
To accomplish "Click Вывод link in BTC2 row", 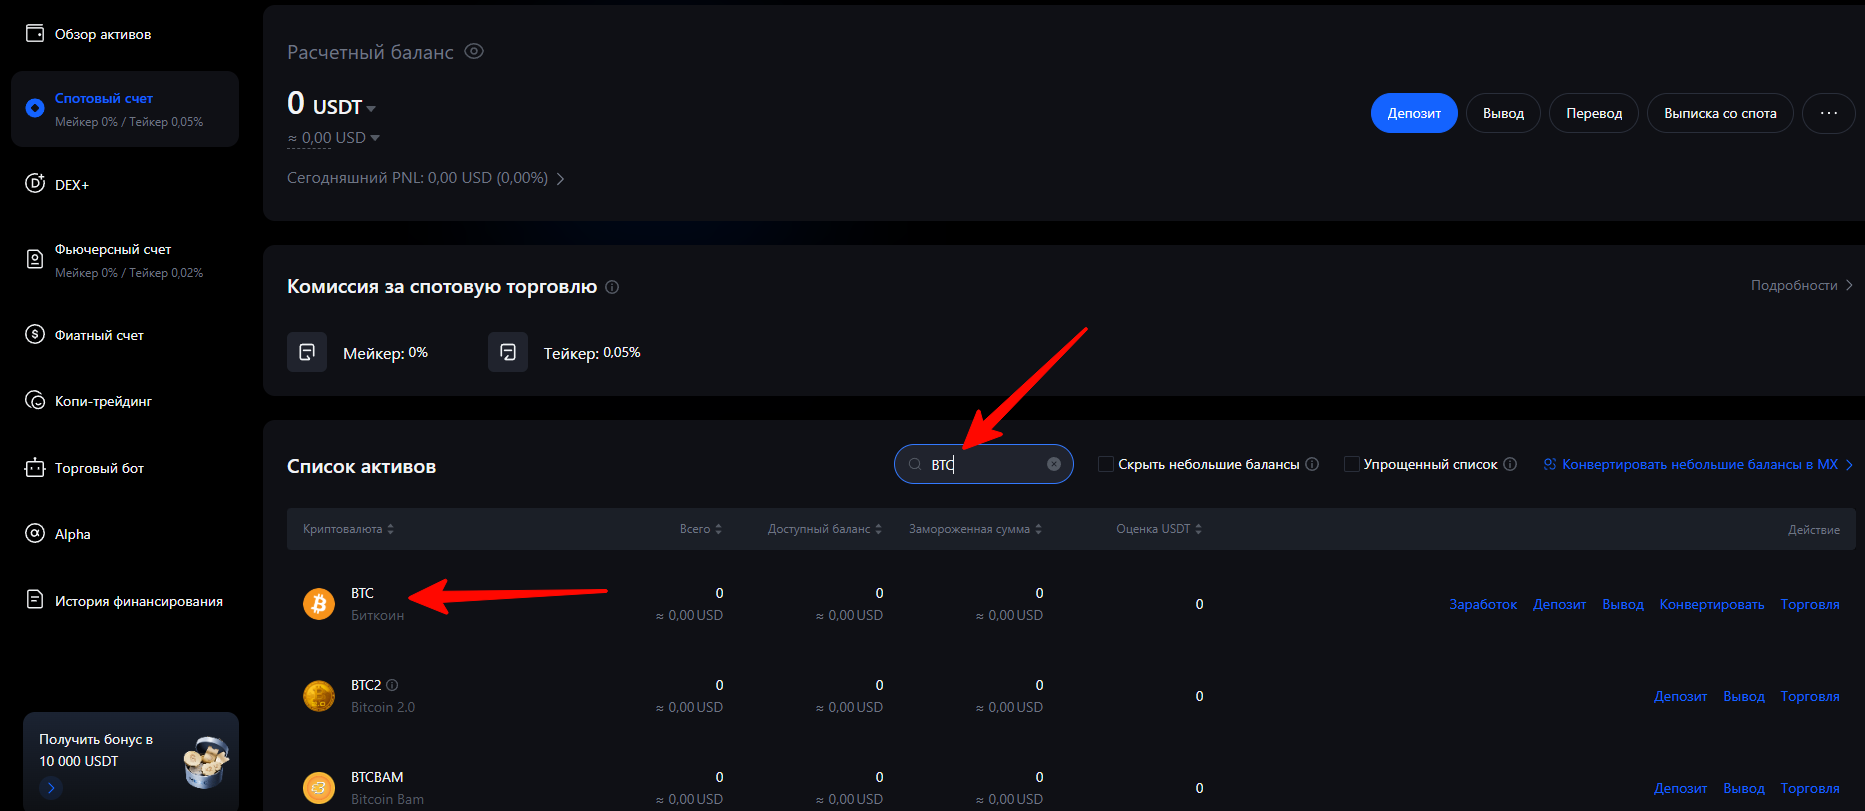I will coord(1744,696).
